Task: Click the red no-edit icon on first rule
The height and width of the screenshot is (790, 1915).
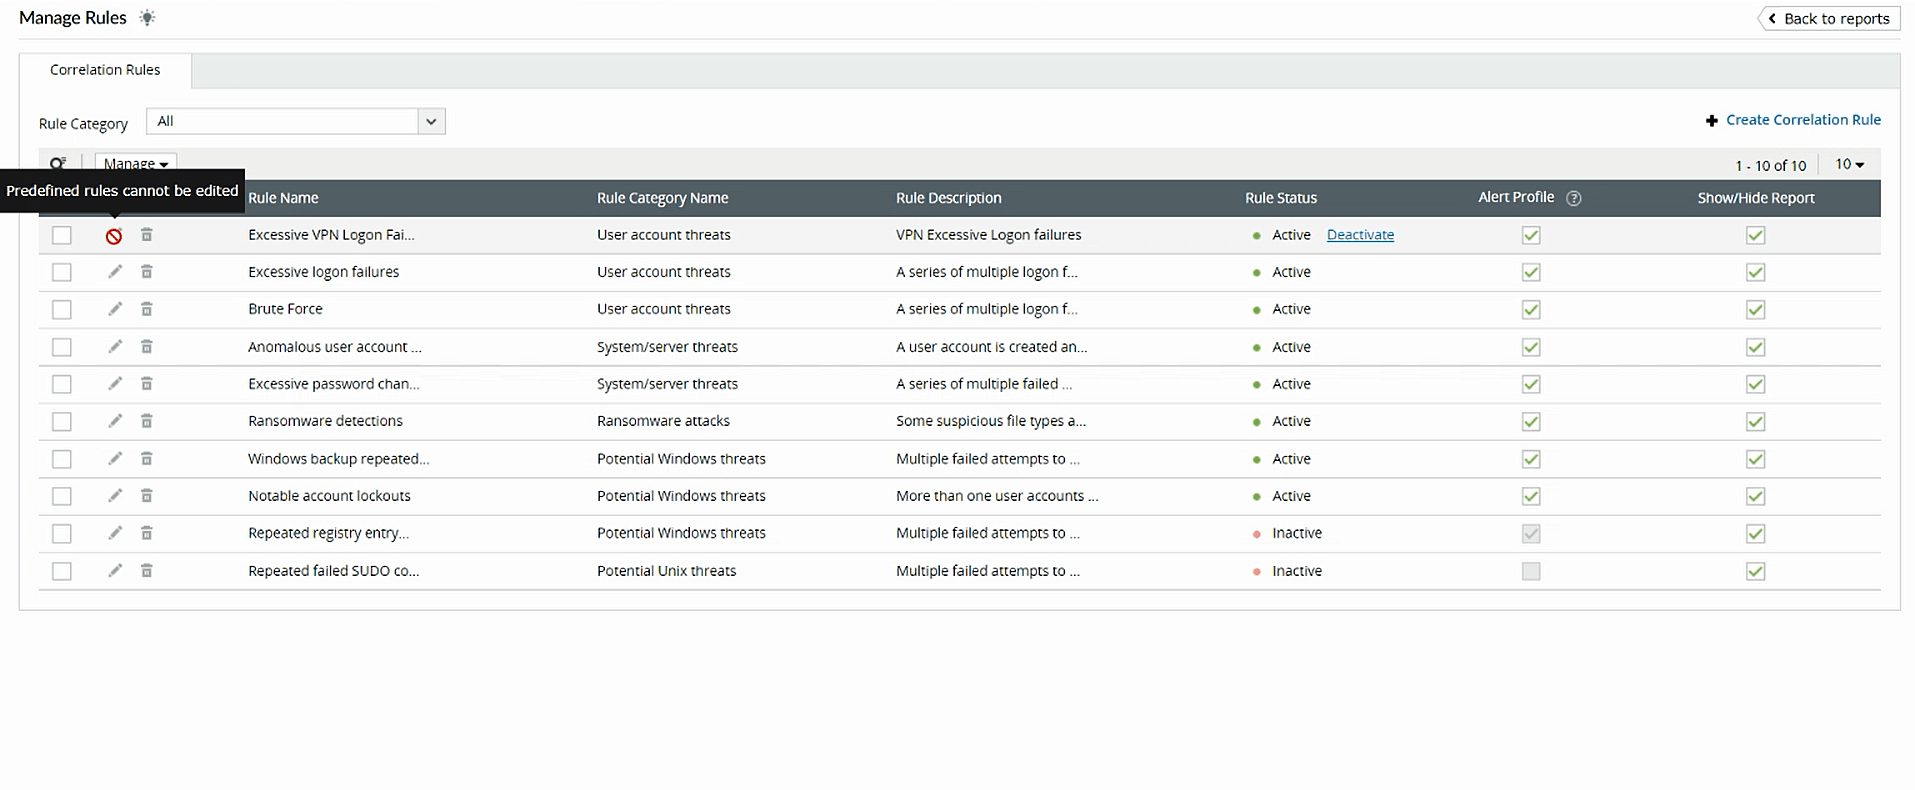Action: point(114,236)
